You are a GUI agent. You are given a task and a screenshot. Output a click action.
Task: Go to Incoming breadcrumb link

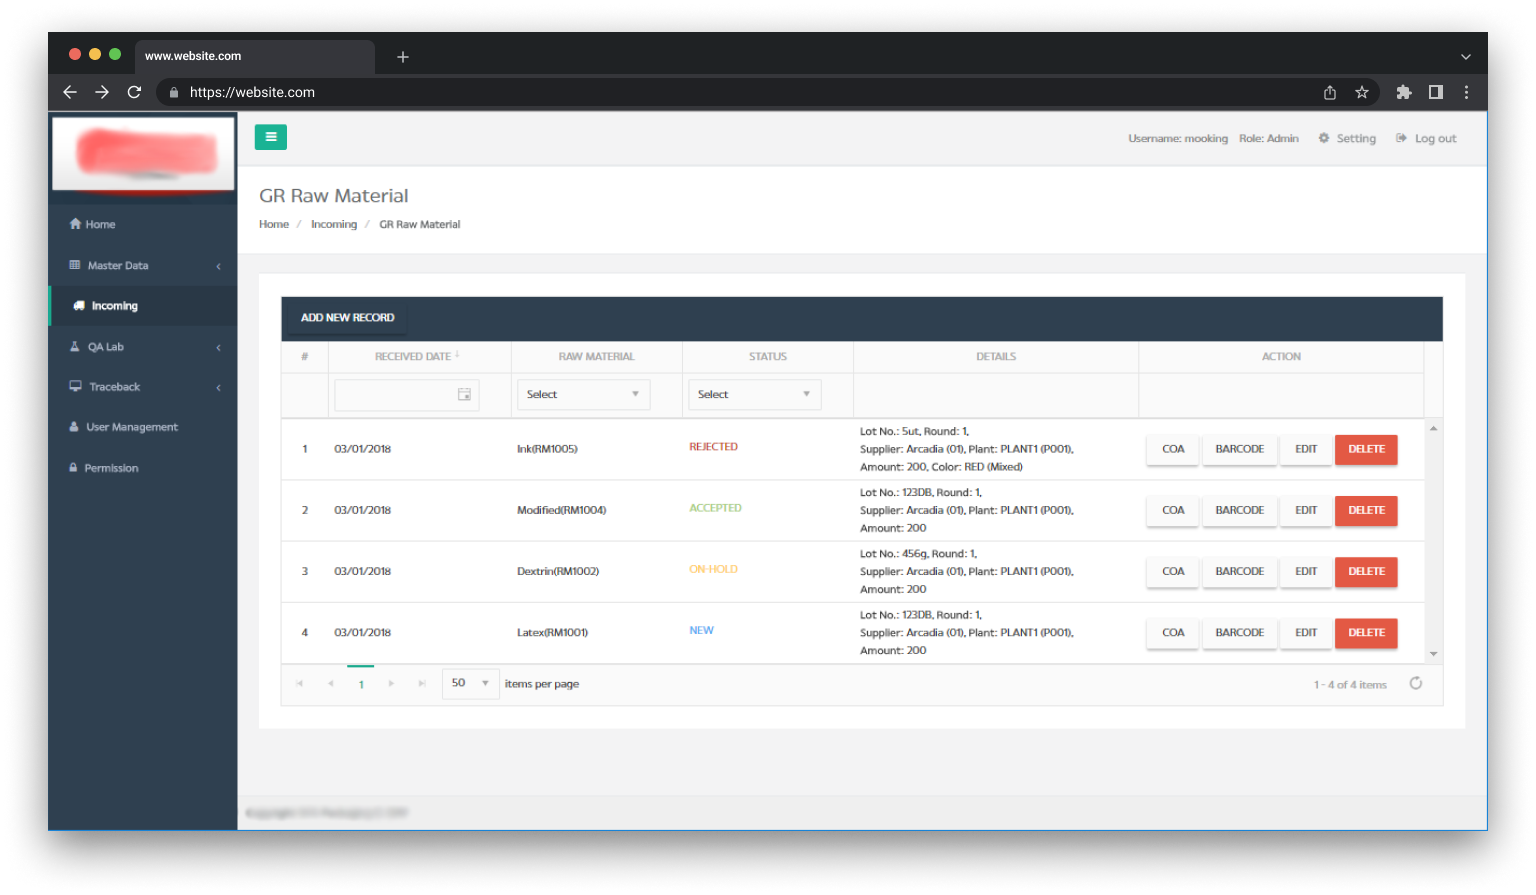point(334,224)
